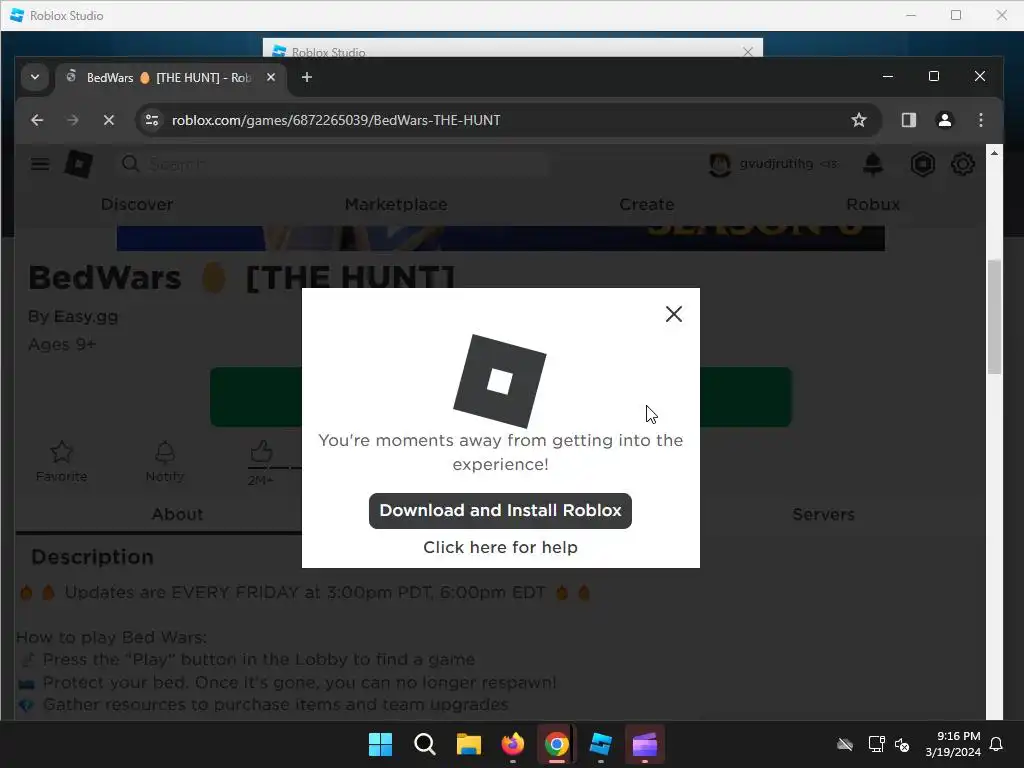Open the Create page
Screen dimensions: 1024x768
pyautogui.click(x=647, y=204)
